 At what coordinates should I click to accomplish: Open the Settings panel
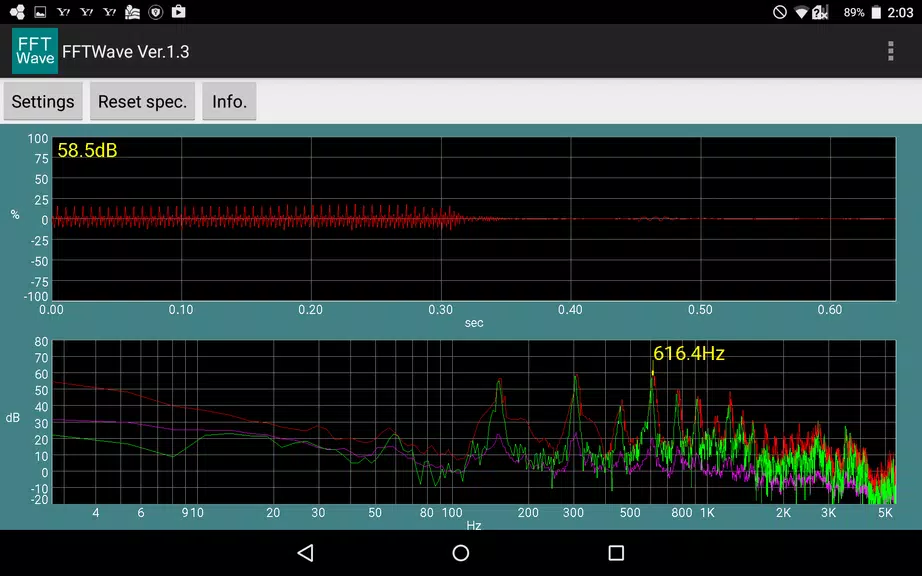point(43,101)
